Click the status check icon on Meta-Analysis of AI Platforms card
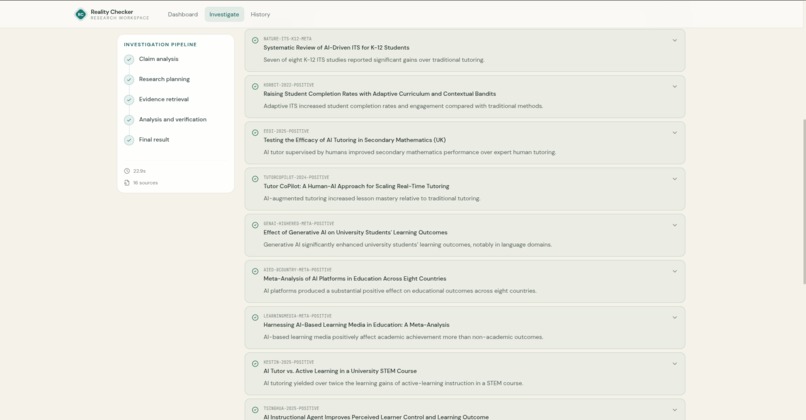 pos(255,271)
